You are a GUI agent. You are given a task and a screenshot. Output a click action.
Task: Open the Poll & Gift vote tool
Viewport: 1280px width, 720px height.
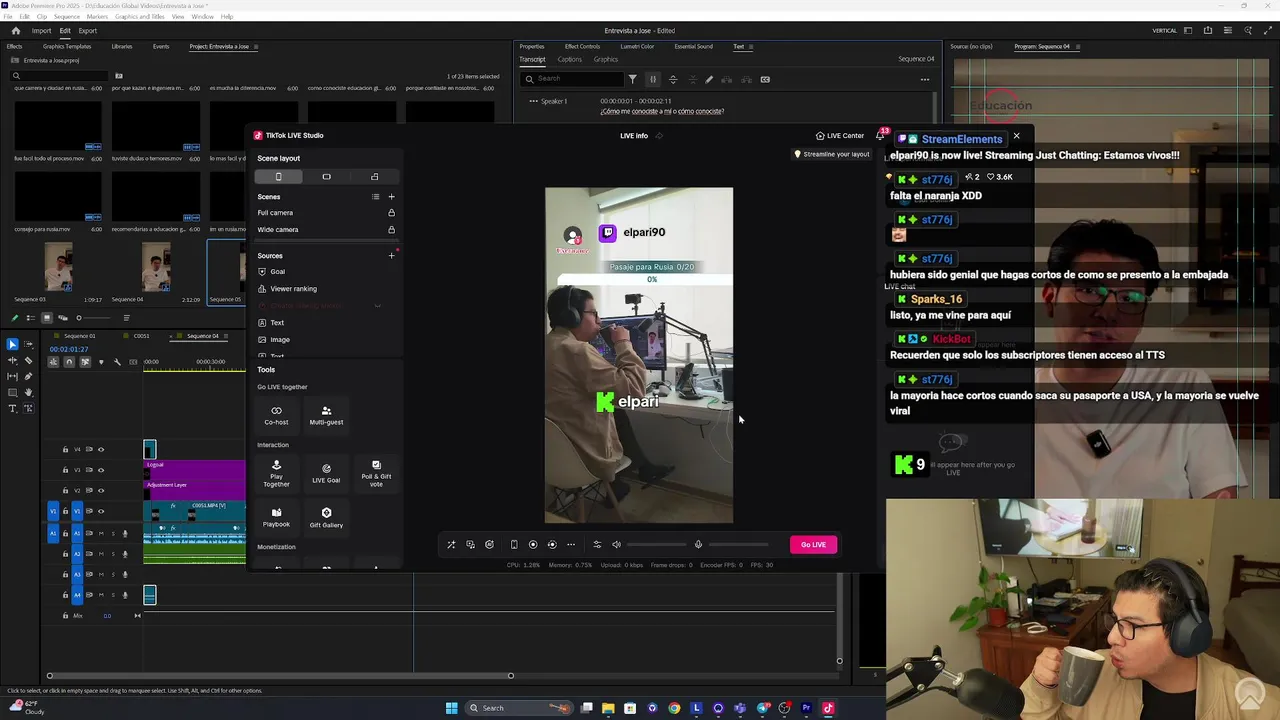pos(376,474)
